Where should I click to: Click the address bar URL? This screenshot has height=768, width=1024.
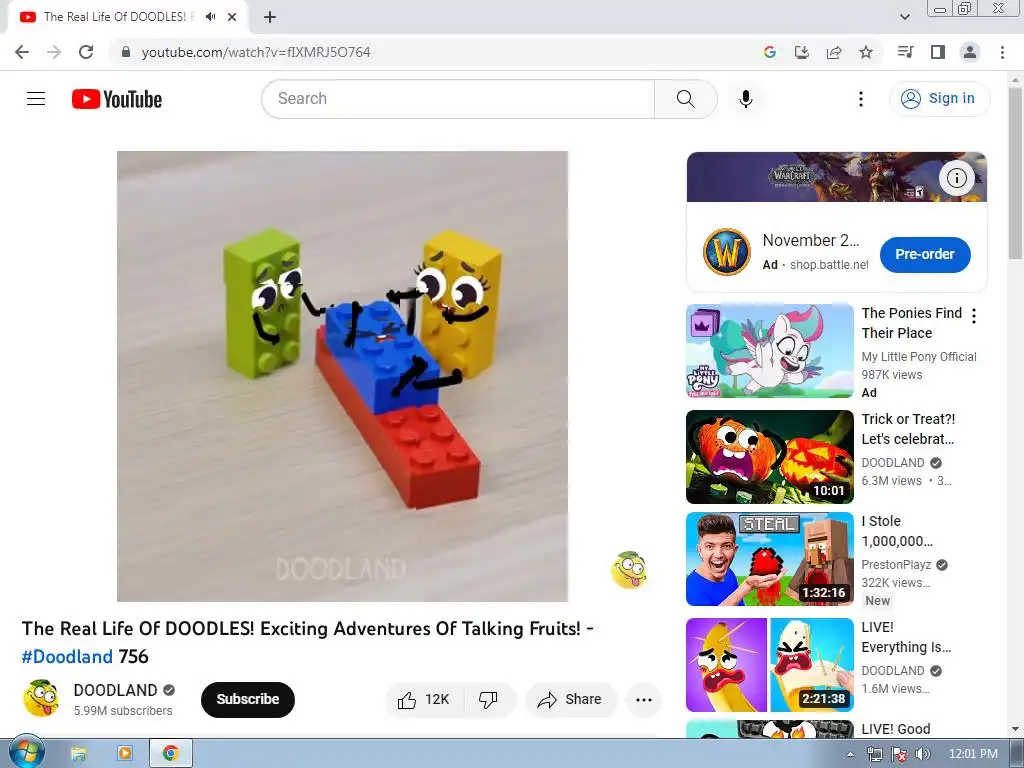[256, 52]
